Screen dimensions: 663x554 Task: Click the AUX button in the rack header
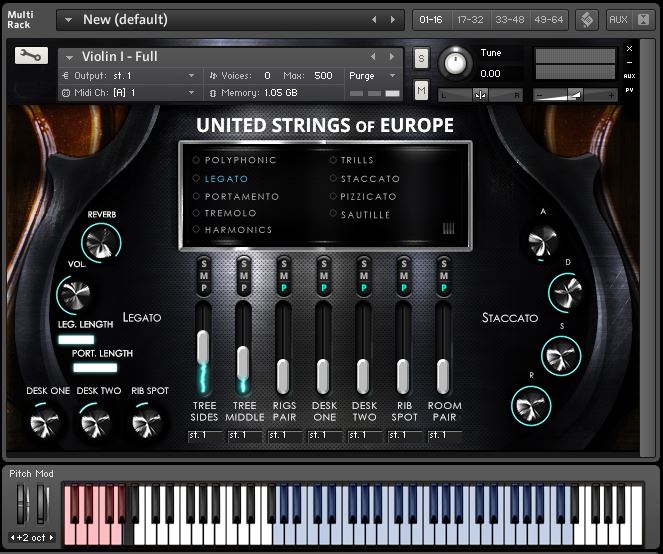[x=618, y=19]
